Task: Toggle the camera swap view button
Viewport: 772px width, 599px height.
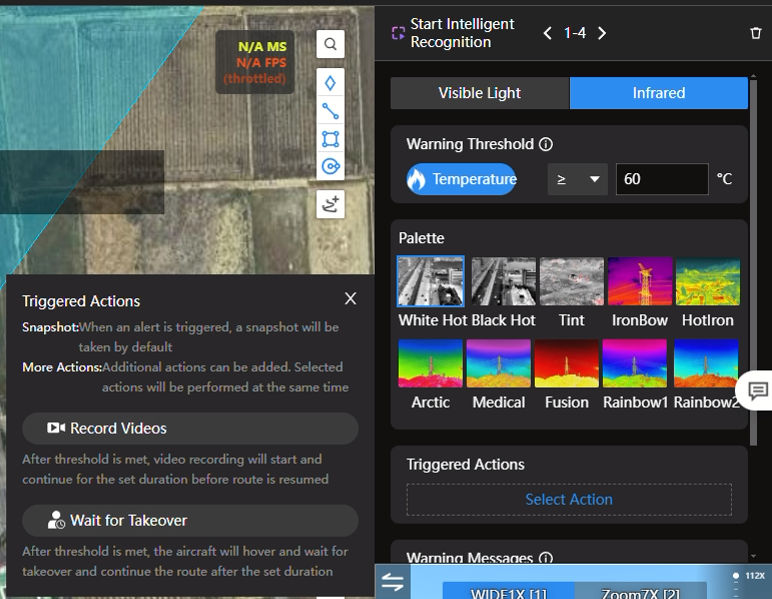Action: point(393,582)
